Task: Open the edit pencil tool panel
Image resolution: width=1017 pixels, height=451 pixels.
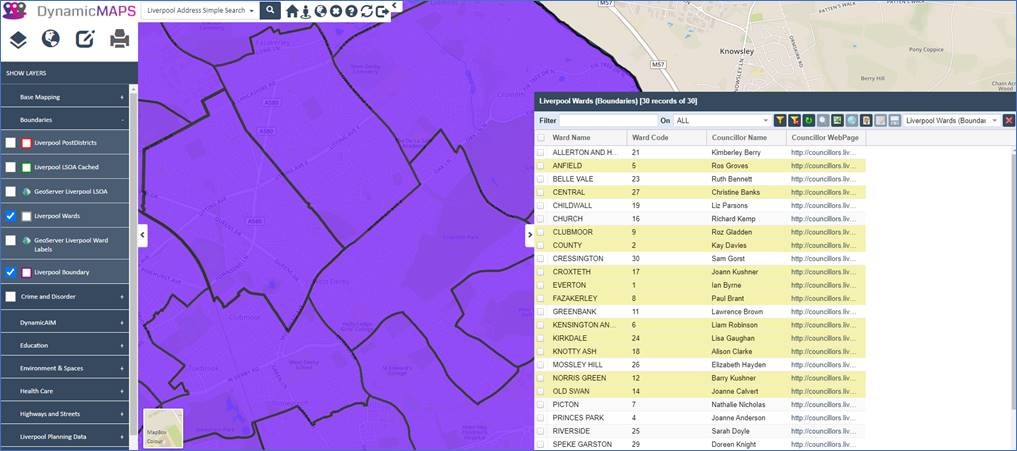Action: click(85, 40)
